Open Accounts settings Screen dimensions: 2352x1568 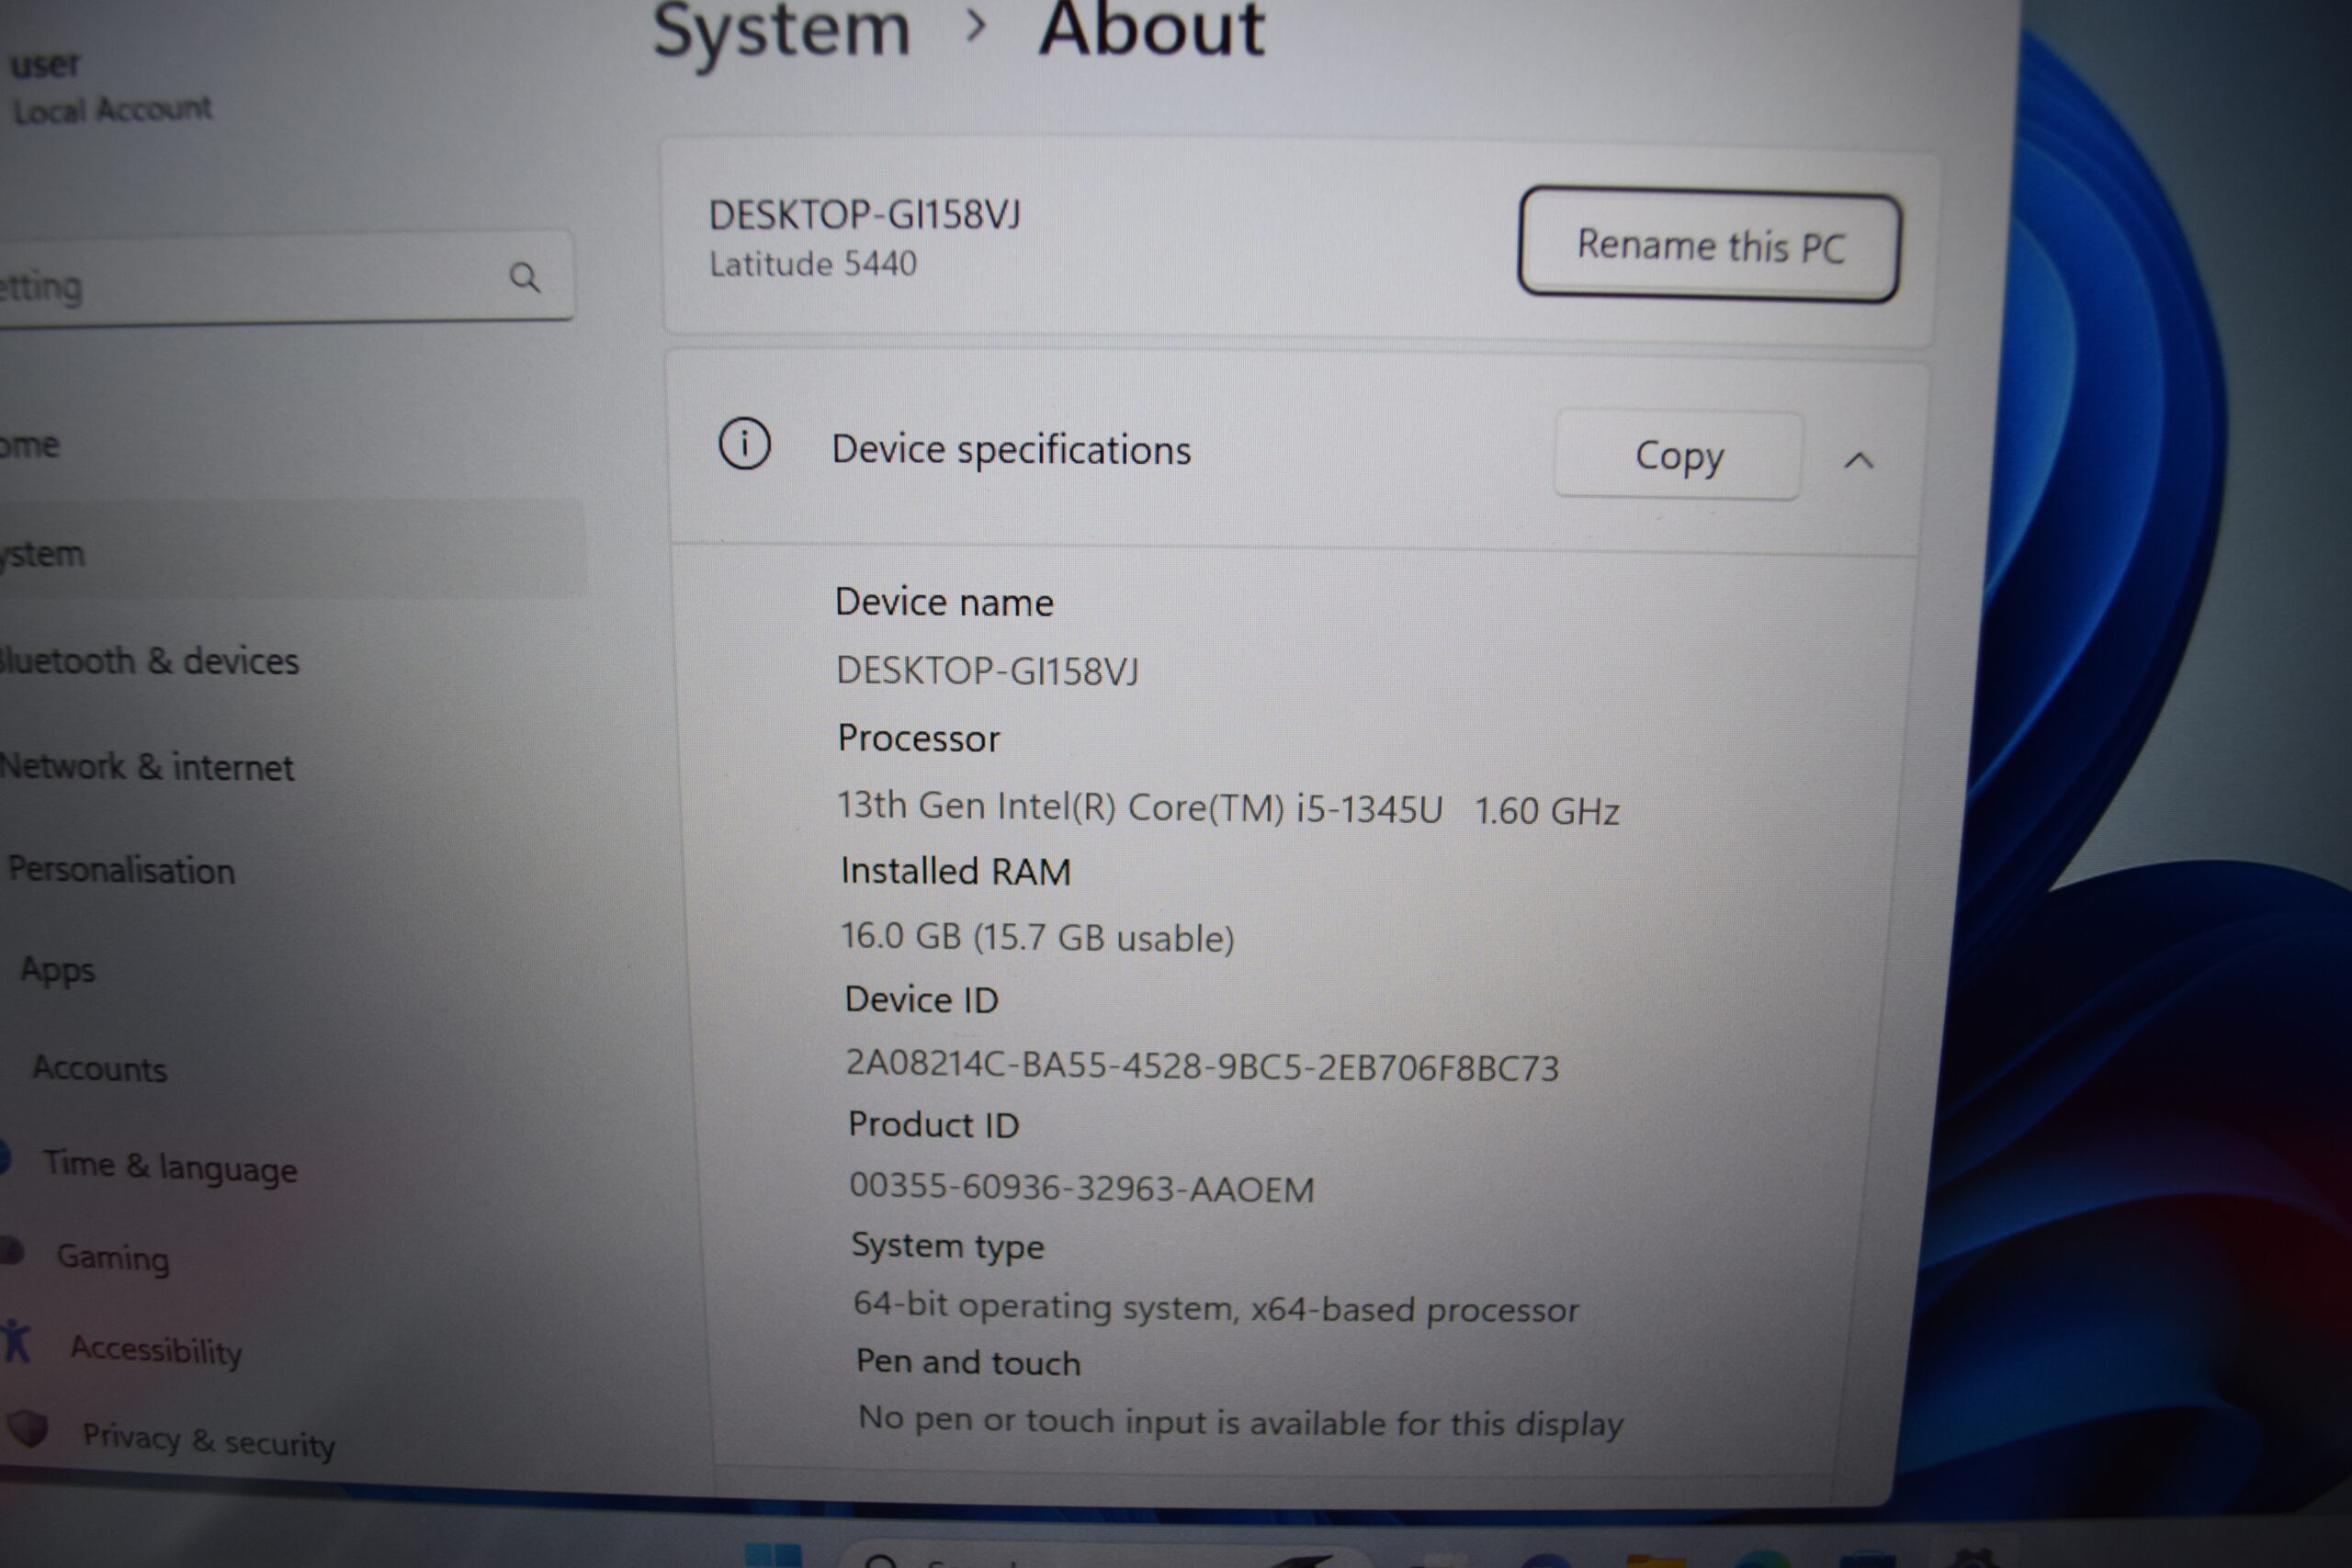[x=100, y=1069]
